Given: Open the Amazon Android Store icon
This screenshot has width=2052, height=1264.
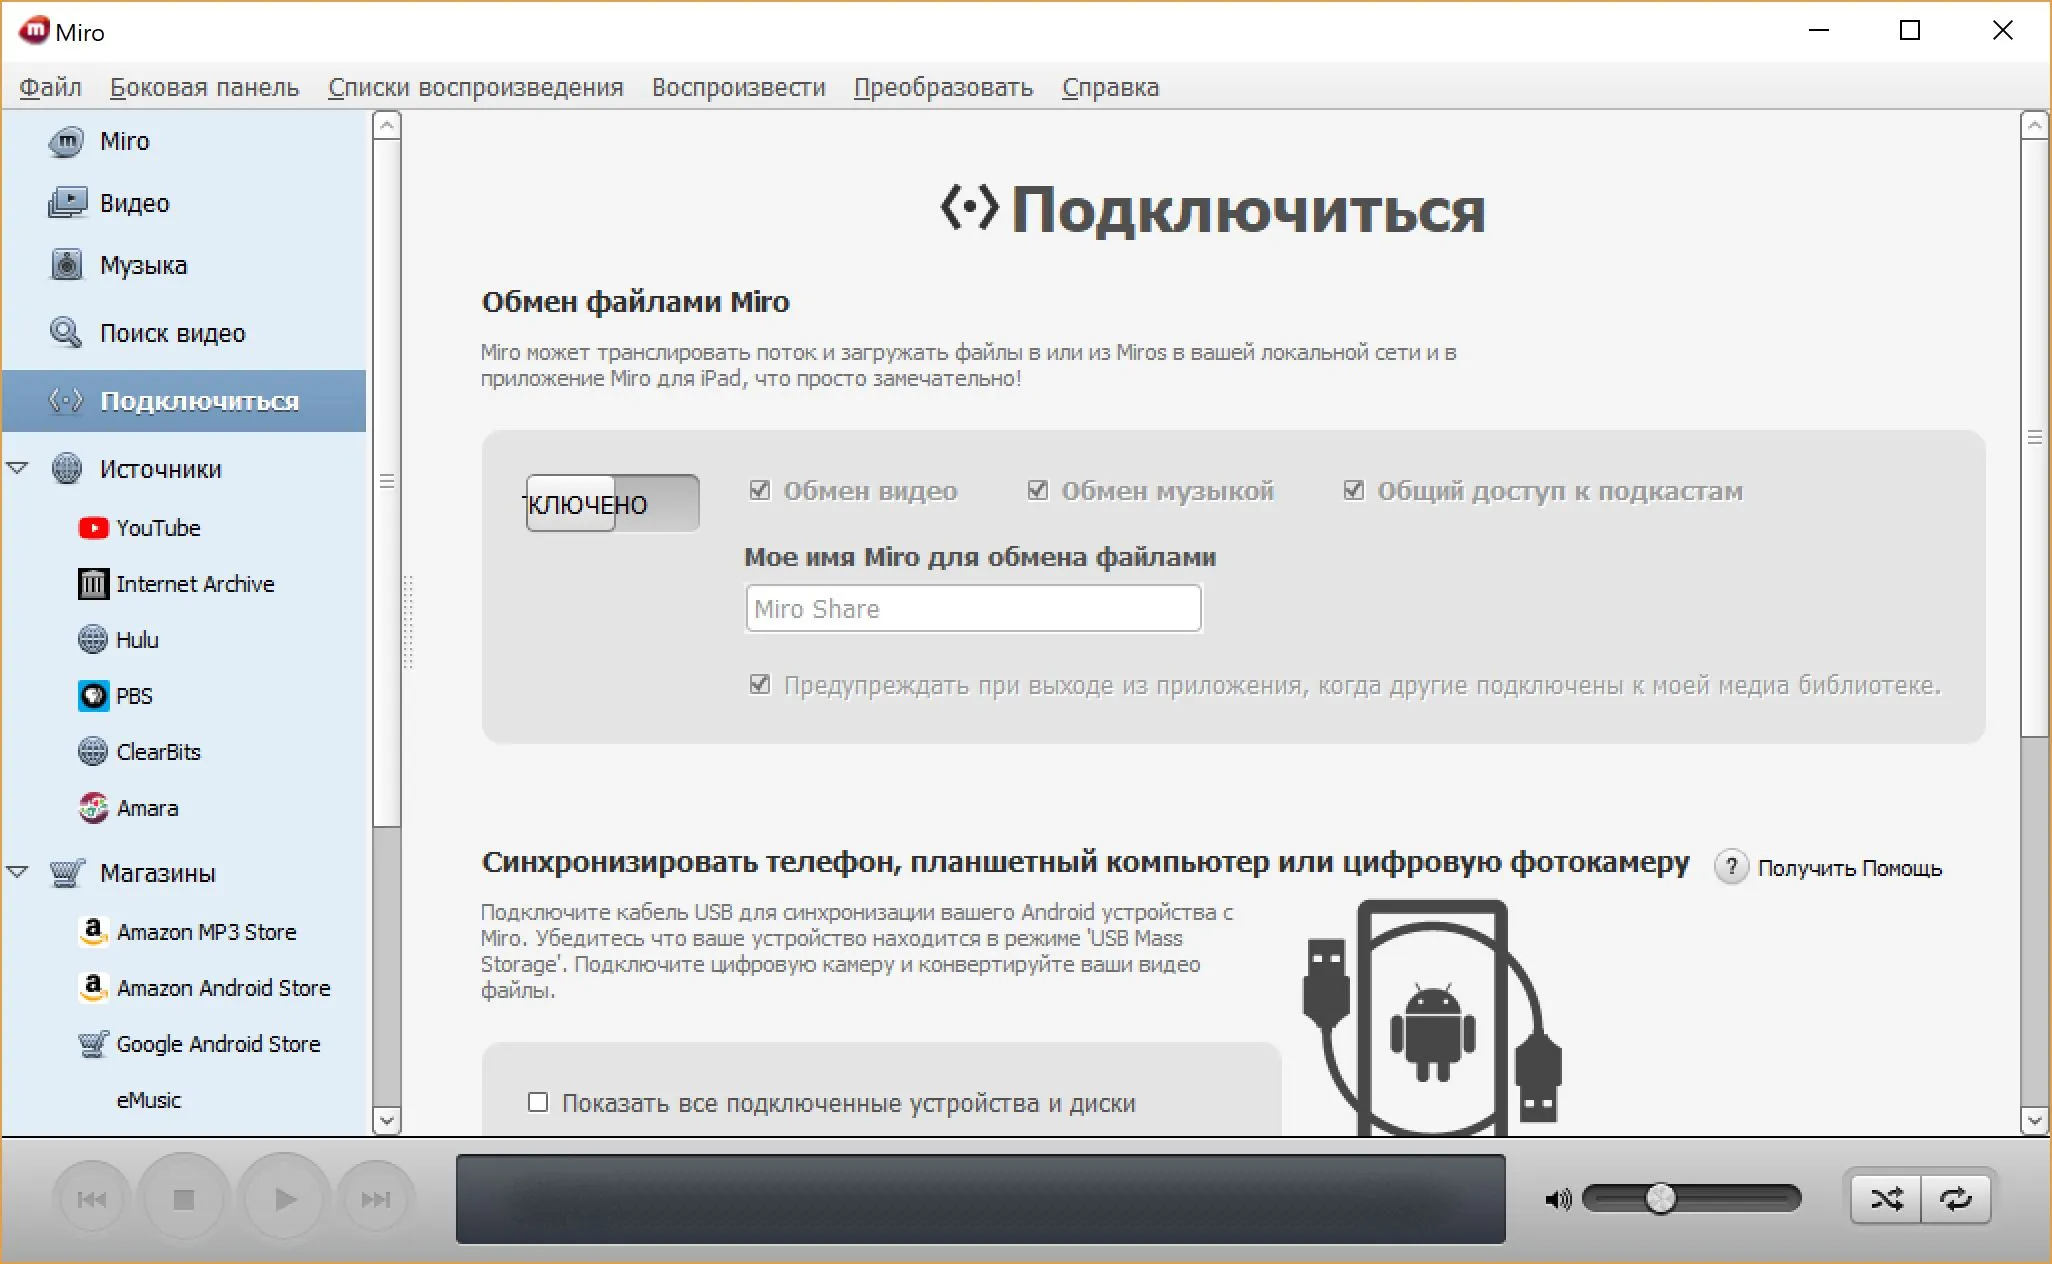Looking at the screenshot, I should 93,988.
